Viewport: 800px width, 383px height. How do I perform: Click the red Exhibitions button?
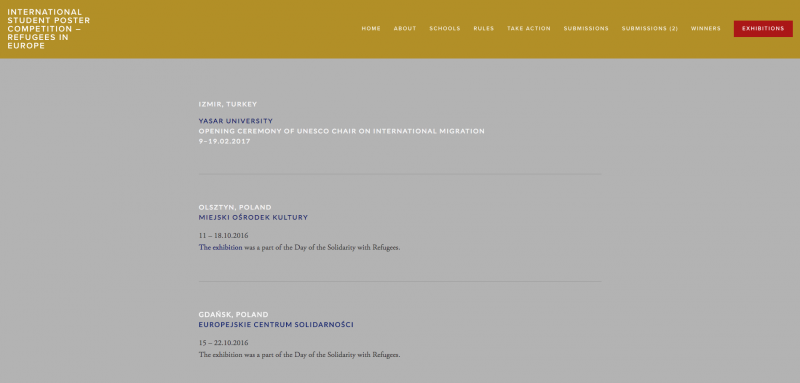point(763,29)
